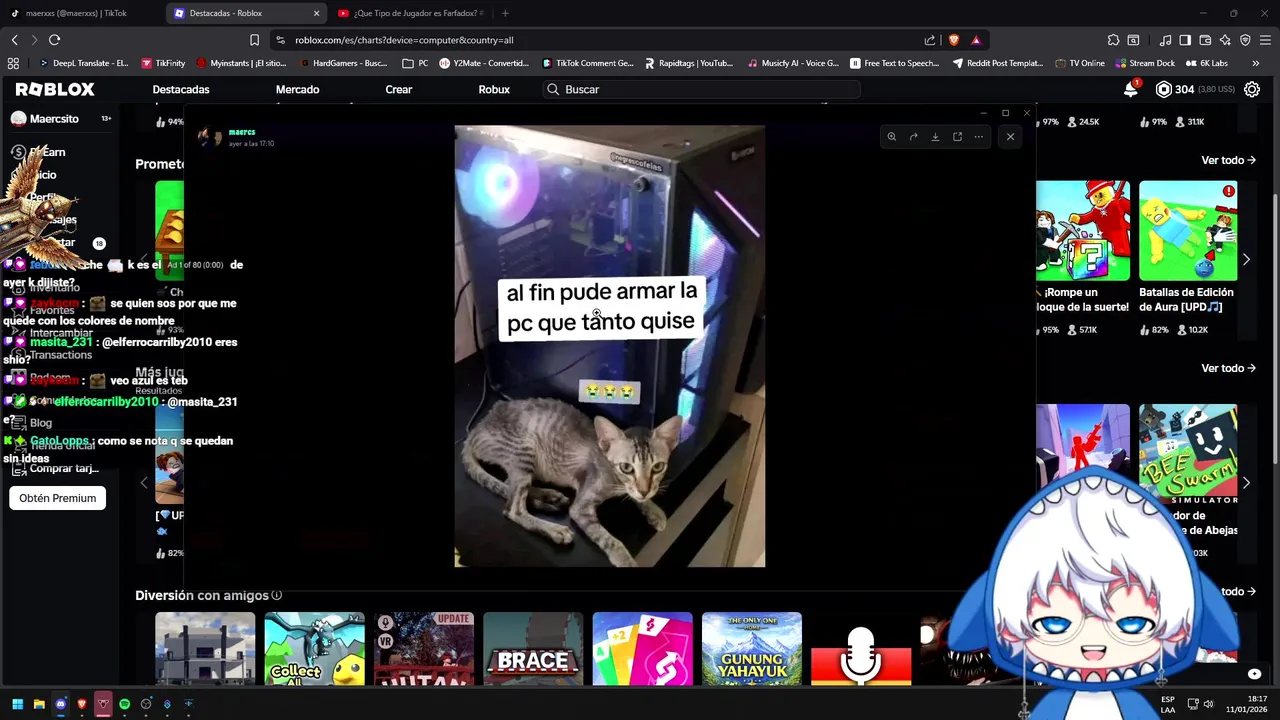
Task: Open Brave media music note icon
Action: coord(1165,40)
